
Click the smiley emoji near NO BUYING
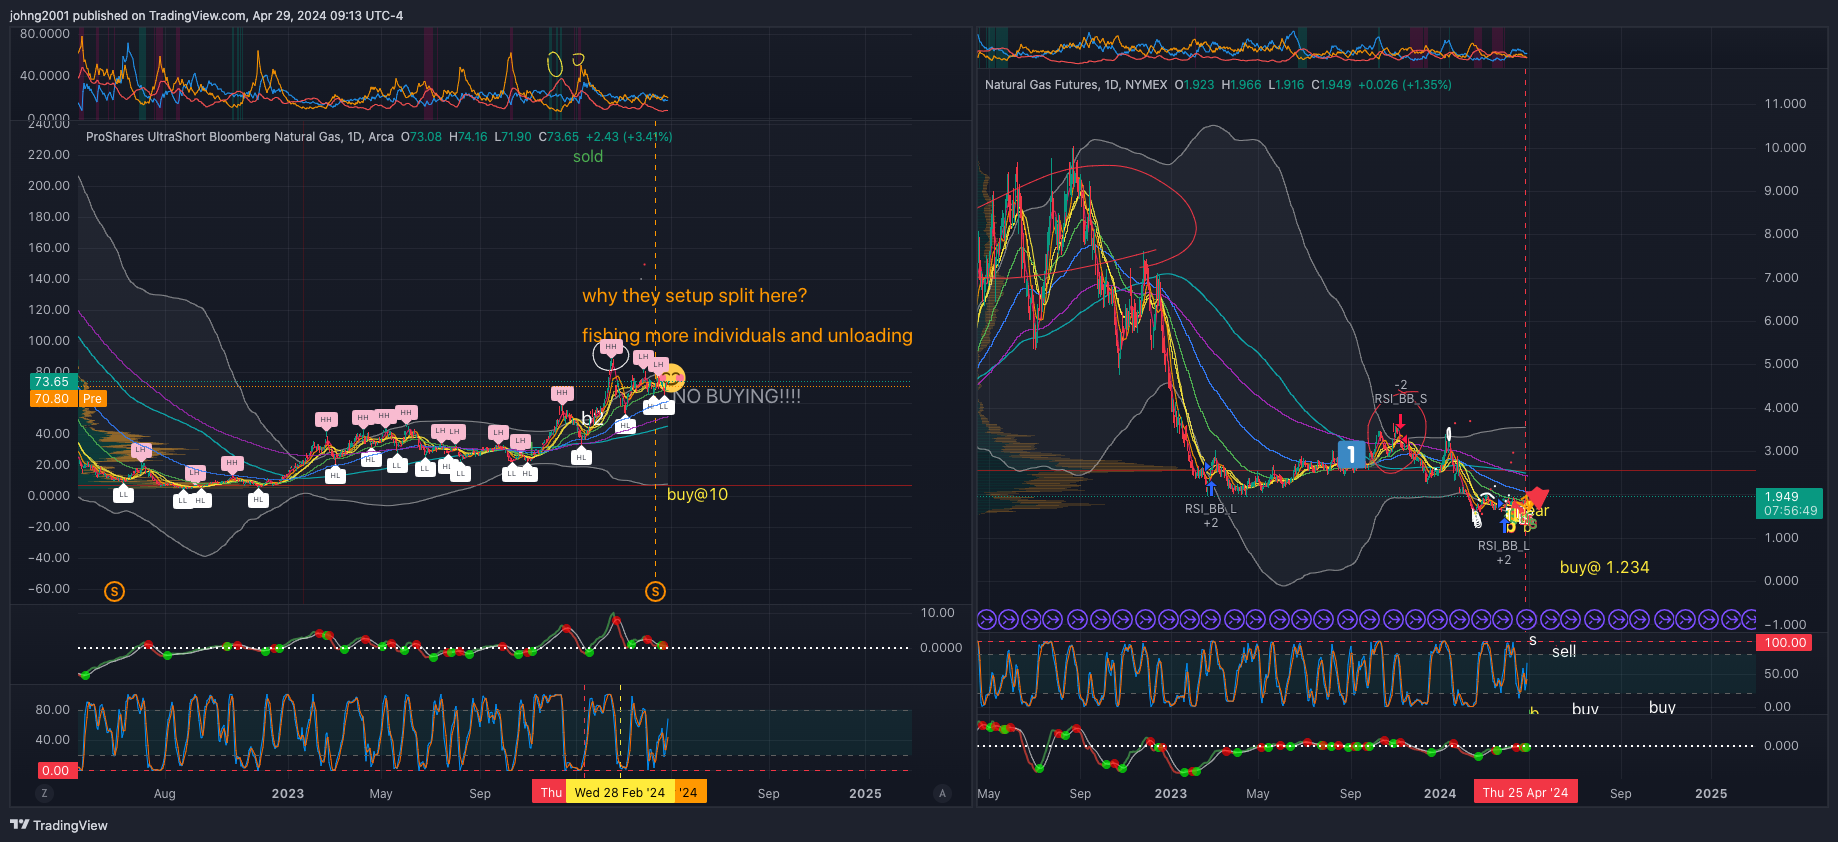673,377
